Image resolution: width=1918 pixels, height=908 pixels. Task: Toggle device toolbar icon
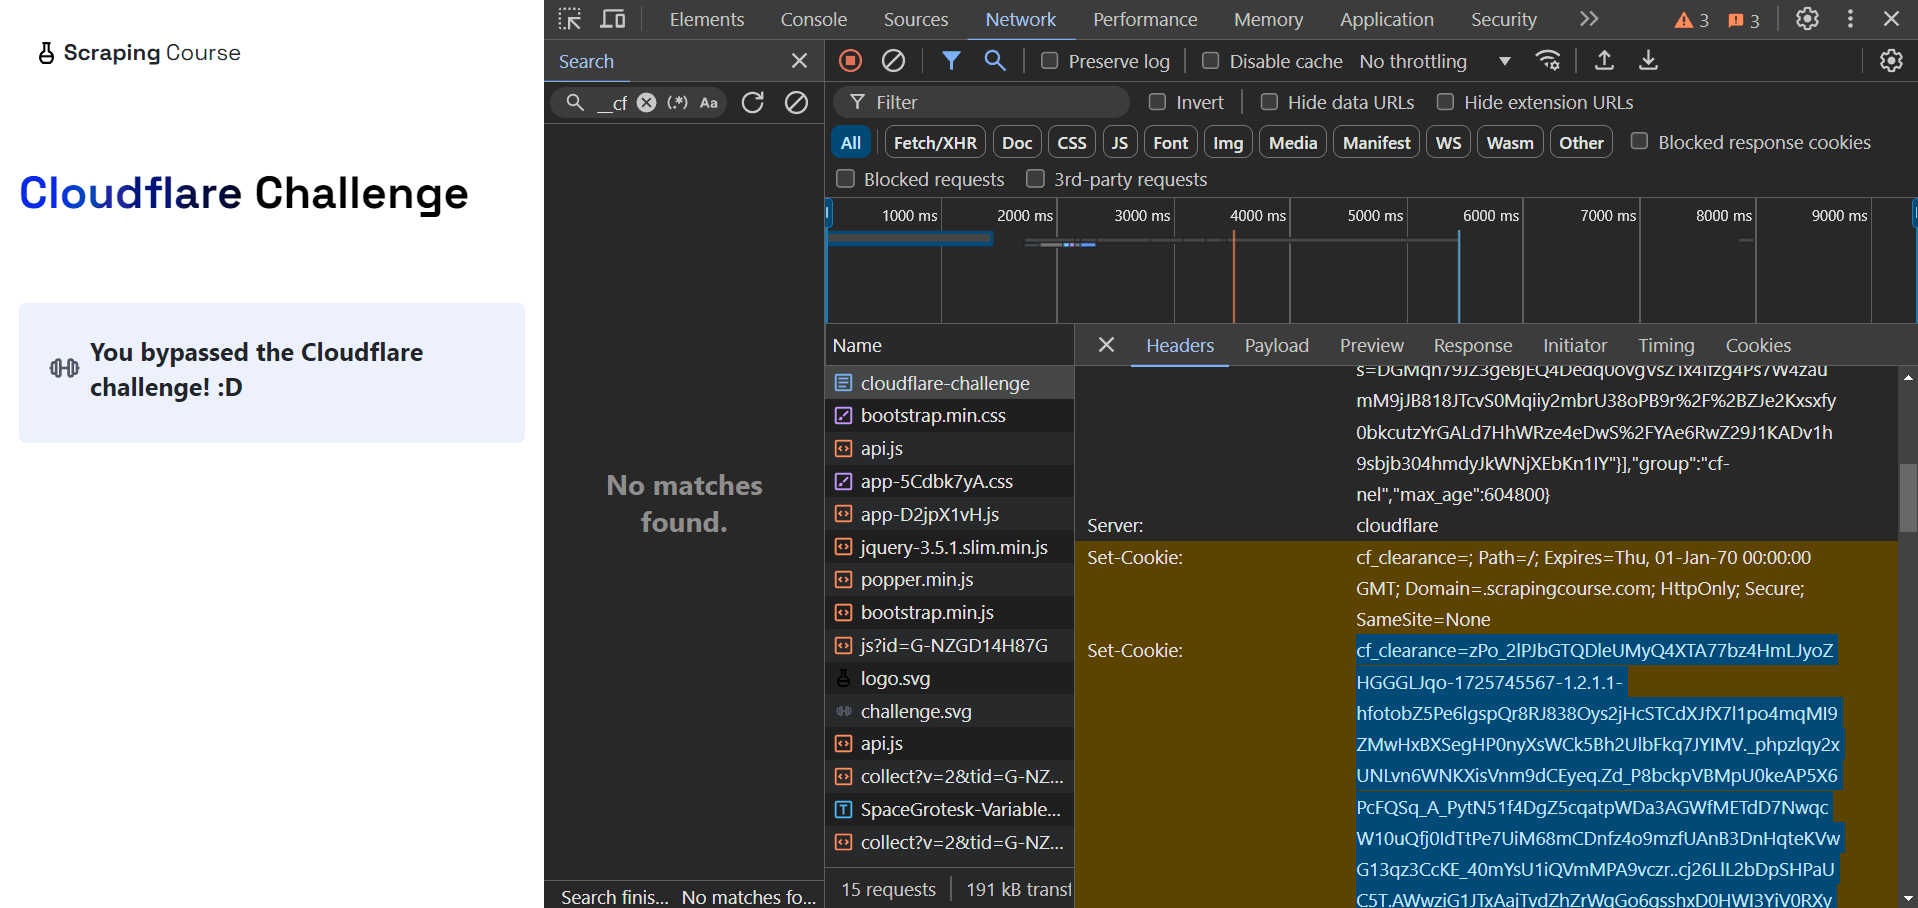pos(613,19)
